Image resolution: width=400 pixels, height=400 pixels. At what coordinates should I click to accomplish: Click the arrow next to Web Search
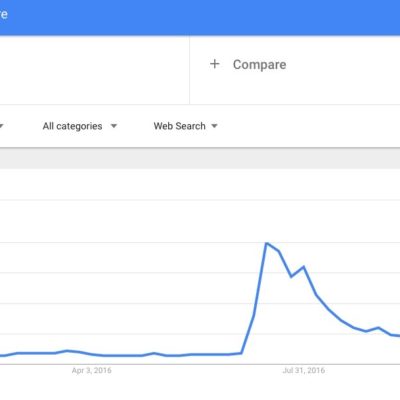[x=214, y=126]
